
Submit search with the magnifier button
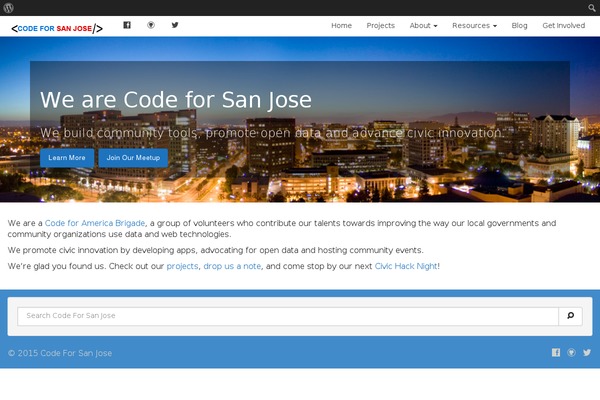pos(571,316)
